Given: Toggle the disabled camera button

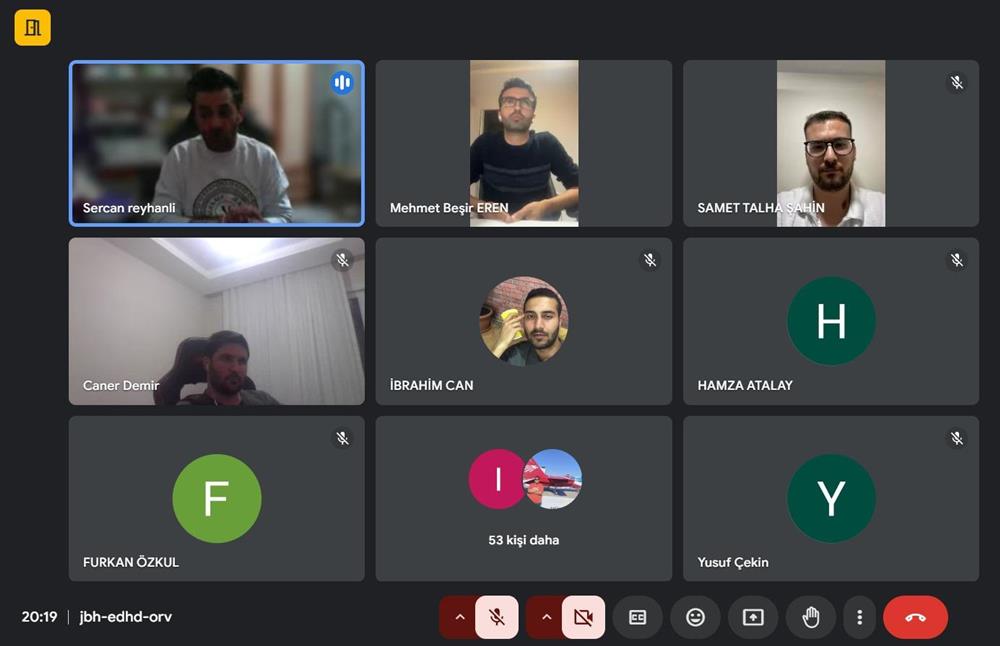Looking at the screenshot, I should point(583,617).
